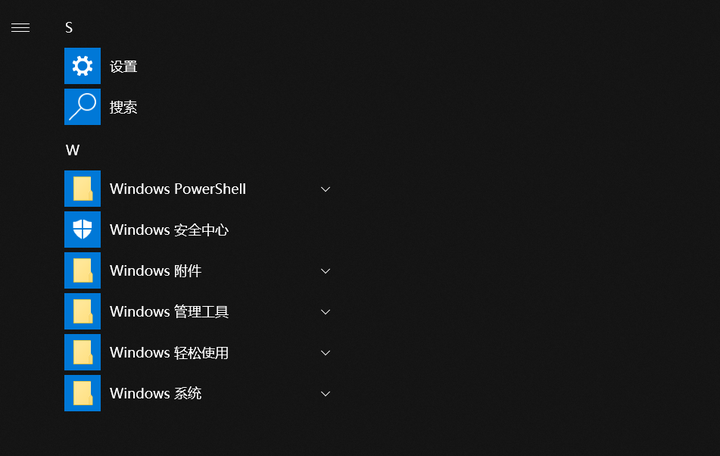The image size is (720, 456).
Task: Select the Windows PowerShell label text
Action: click(178, 189)
